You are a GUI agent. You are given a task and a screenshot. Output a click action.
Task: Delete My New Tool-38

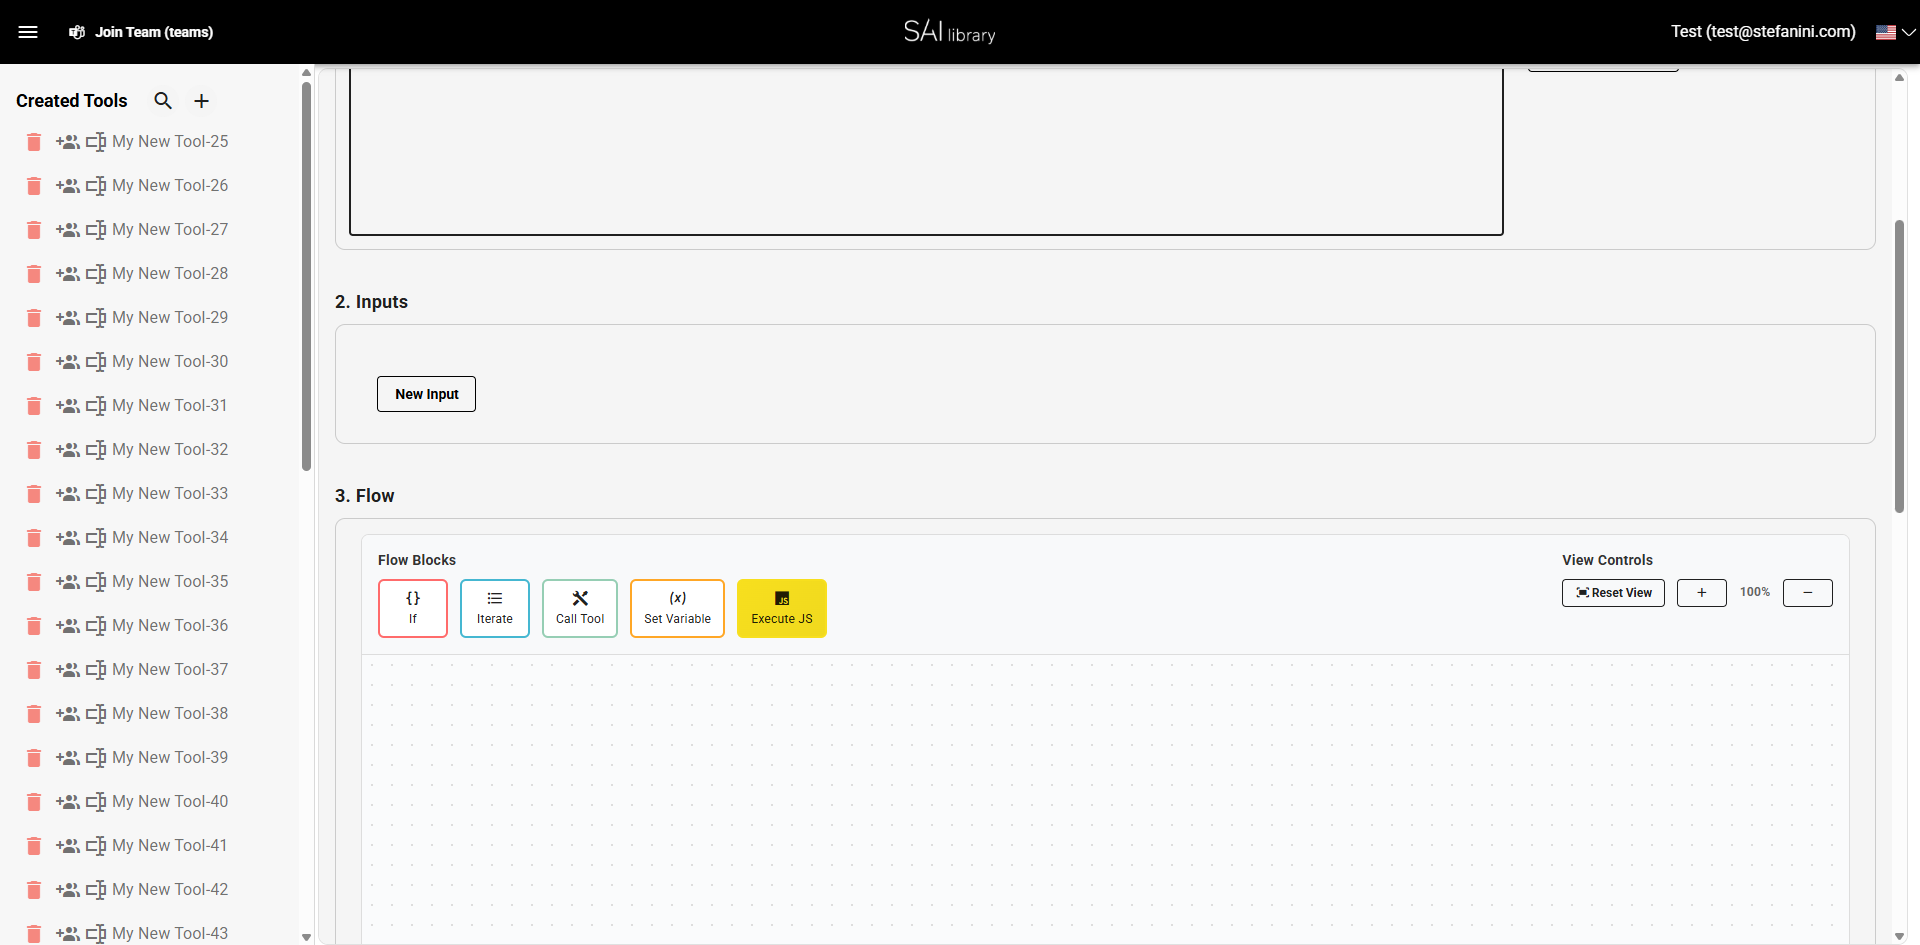click(34, 714)
